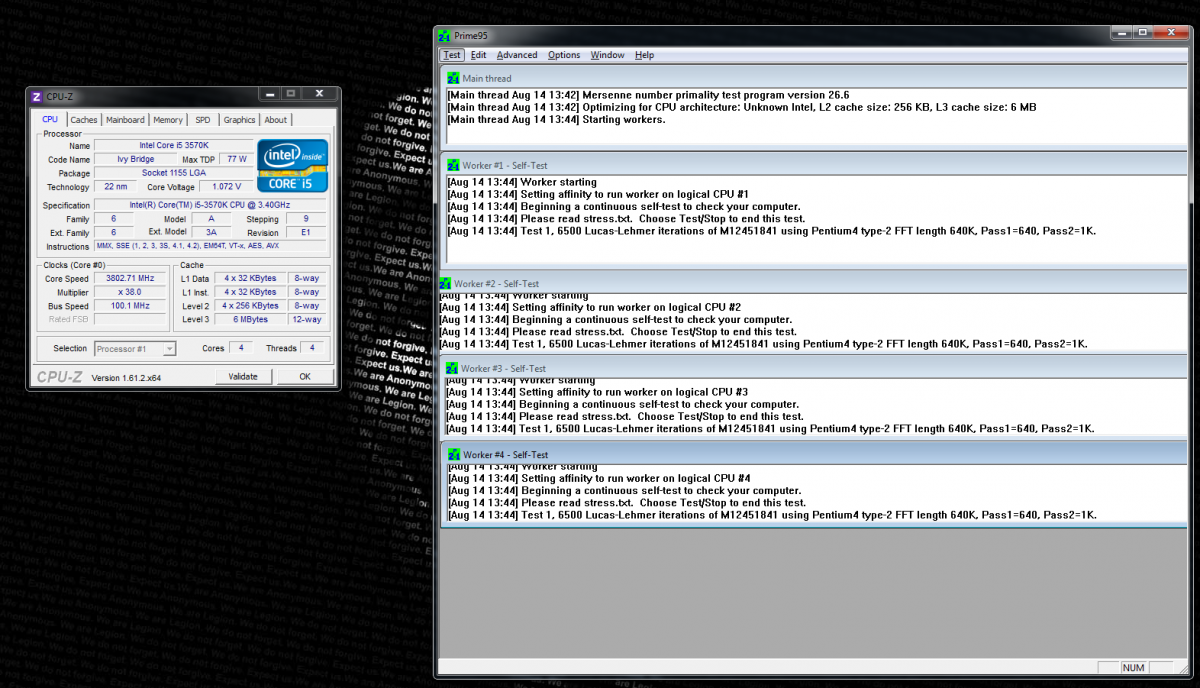Screen dimensions: 1200x688
Task: Click the Cores count value in CPU-Z
Action: (x=241, y=349)
